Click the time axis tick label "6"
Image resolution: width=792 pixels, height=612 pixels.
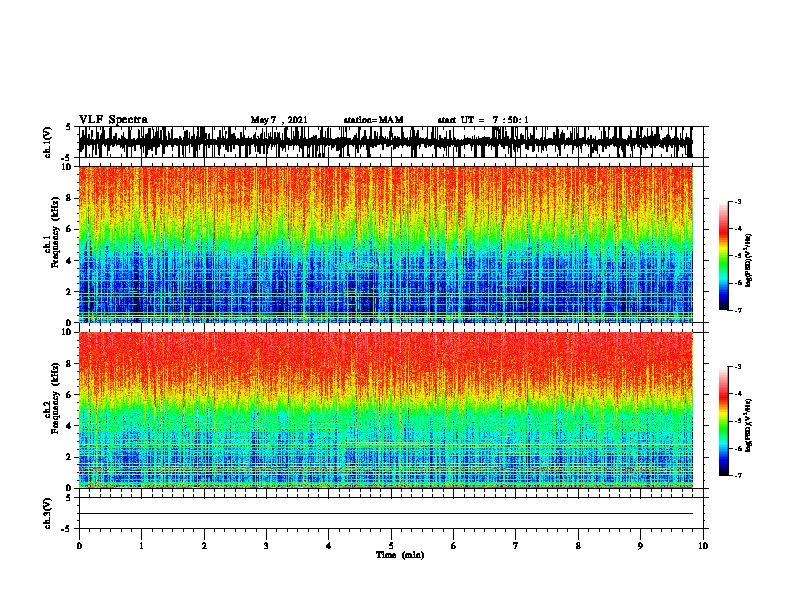[x=454, y=546]
